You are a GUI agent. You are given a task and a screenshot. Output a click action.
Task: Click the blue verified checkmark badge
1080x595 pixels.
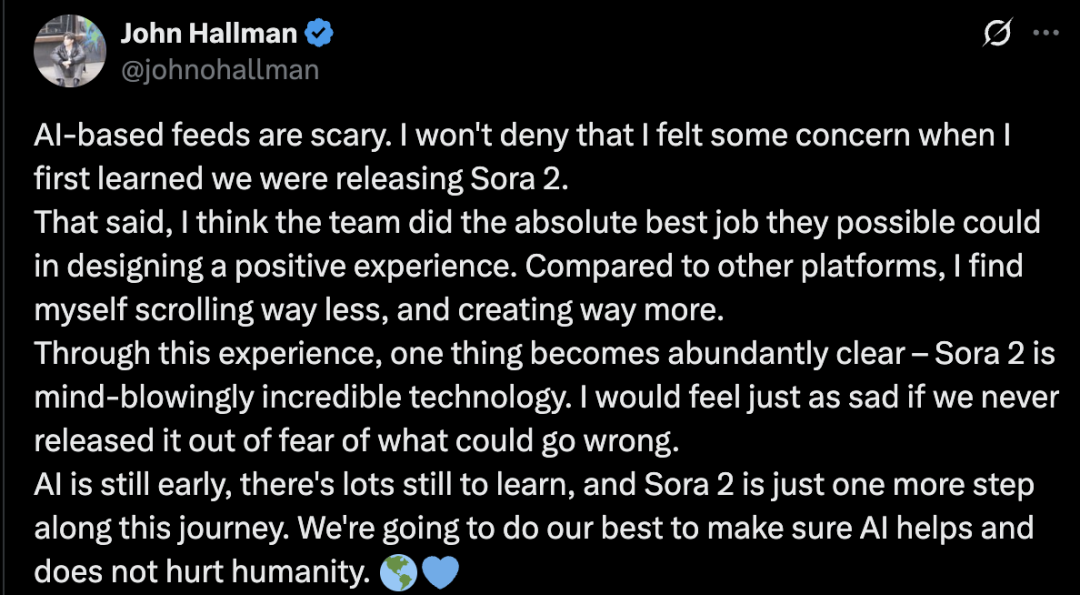coord(319,34)
